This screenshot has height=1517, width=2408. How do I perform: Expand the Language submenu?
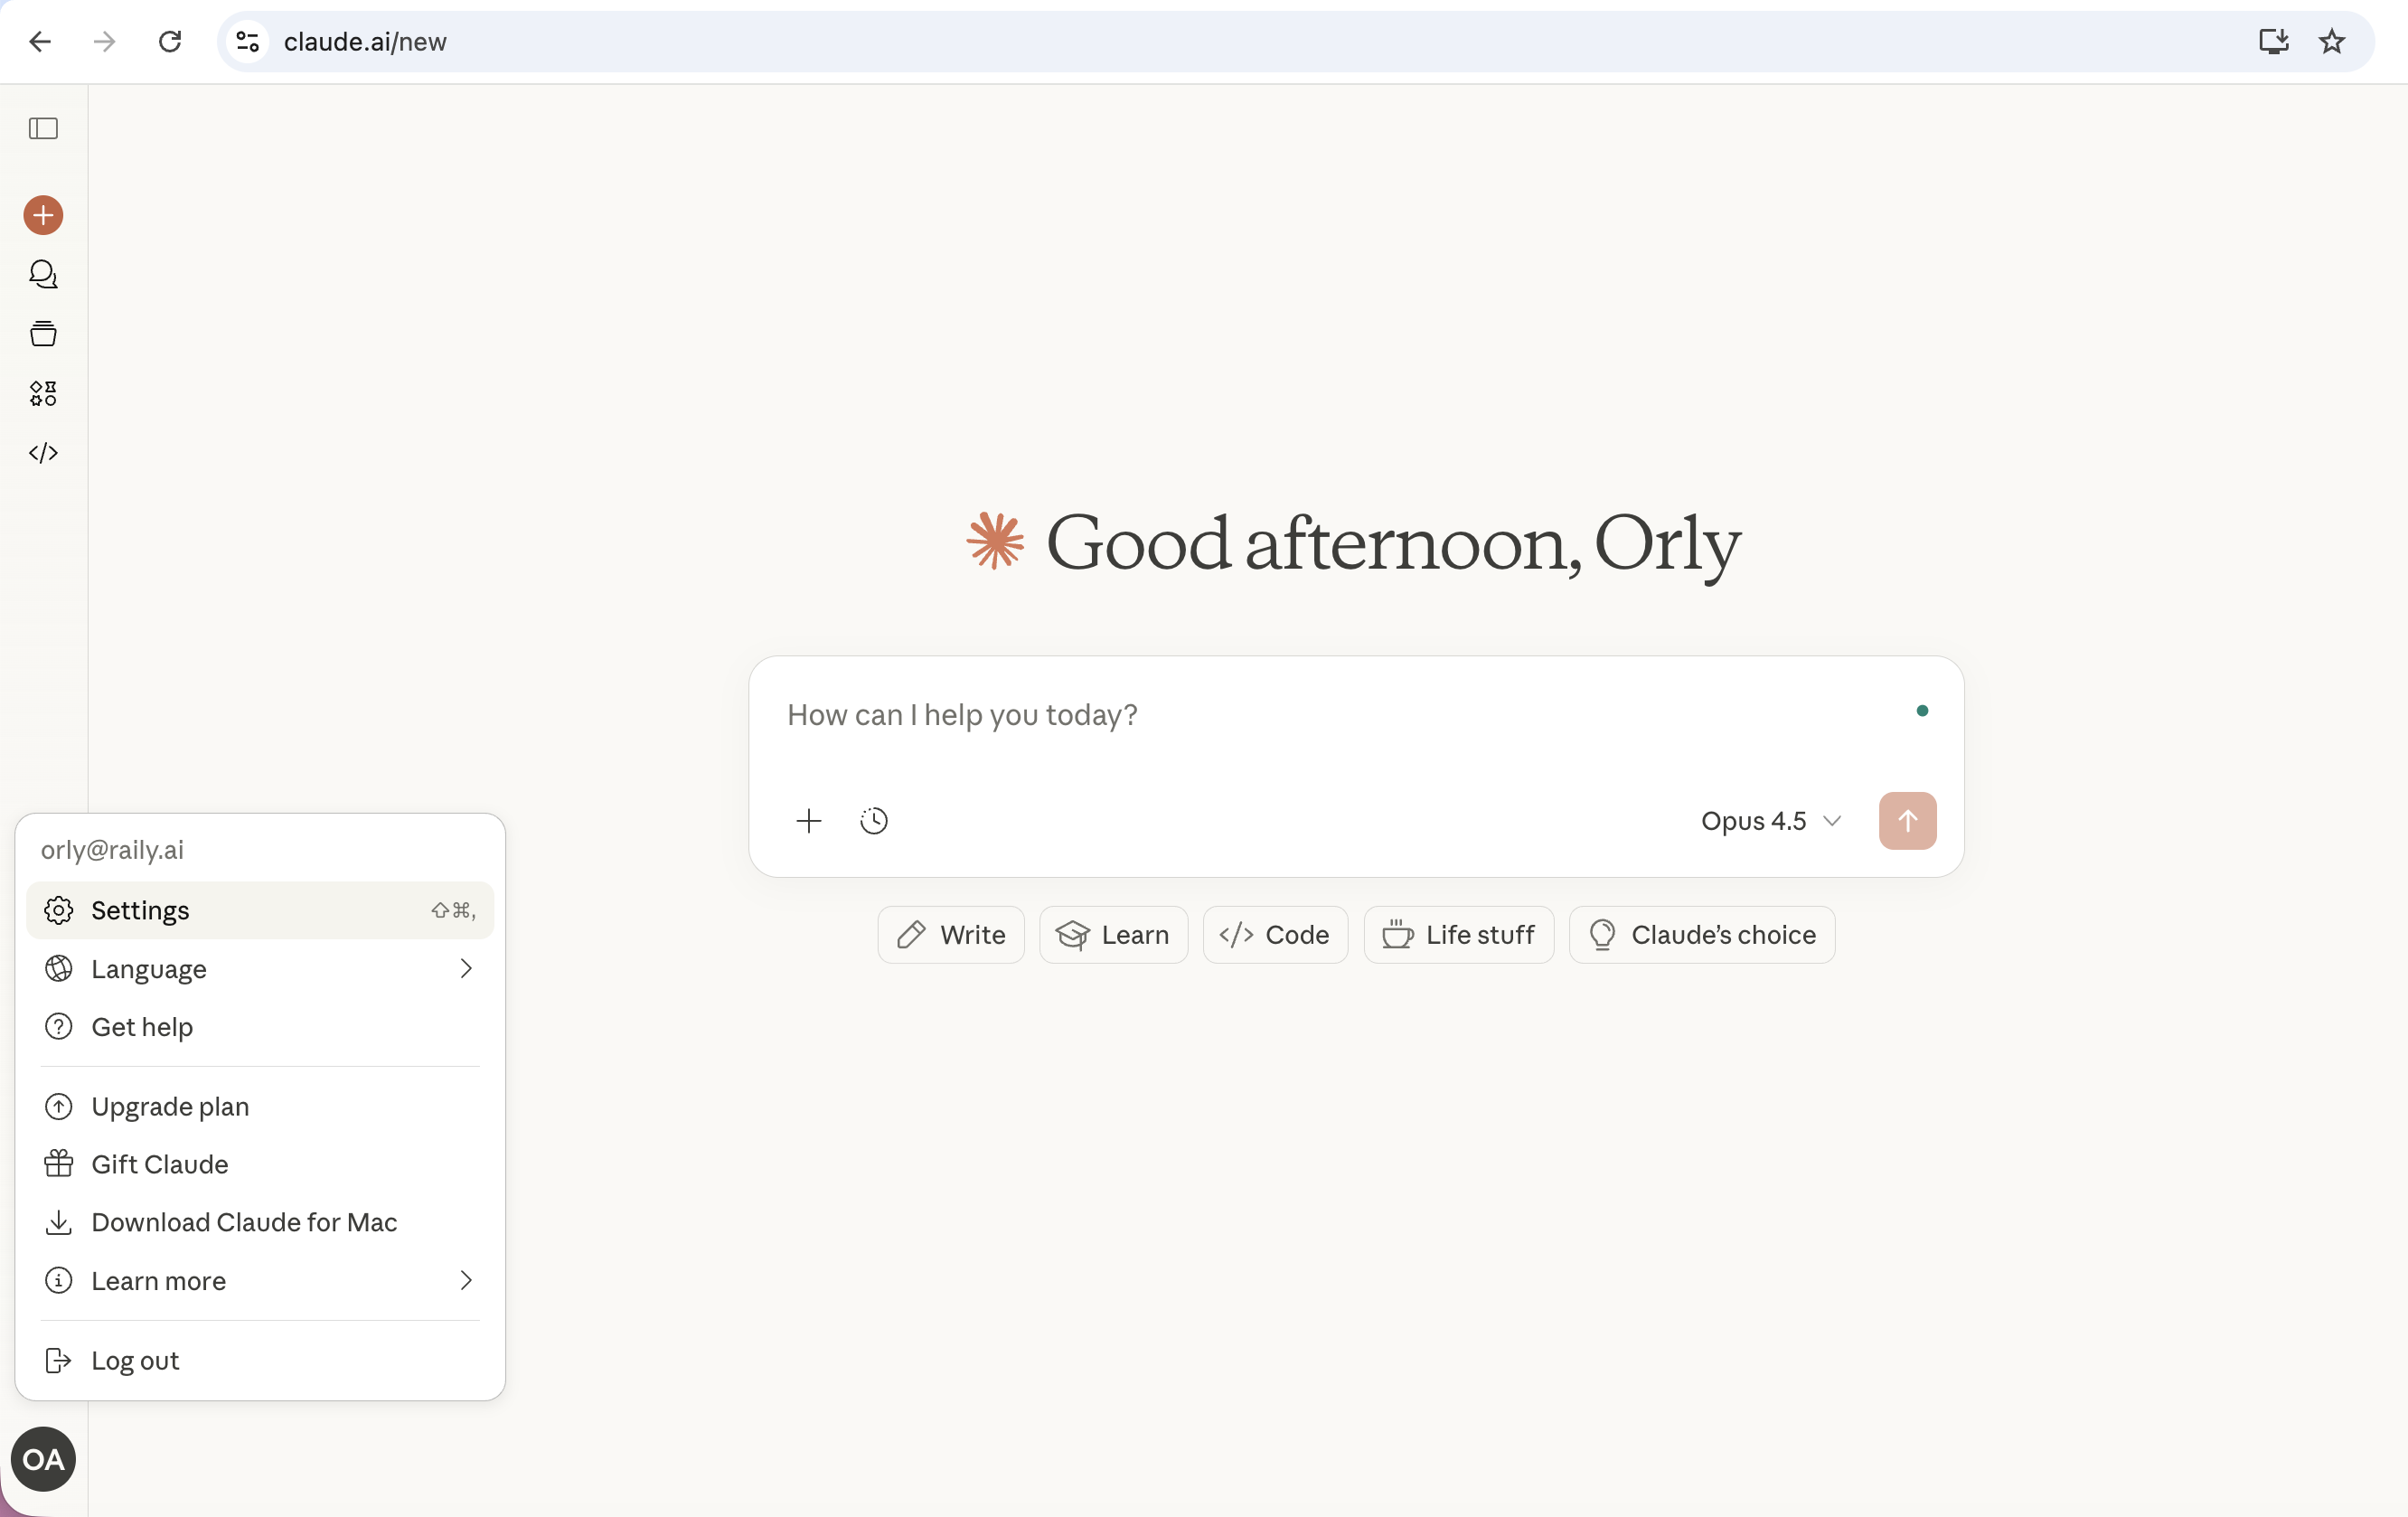(x=259, y=969)
